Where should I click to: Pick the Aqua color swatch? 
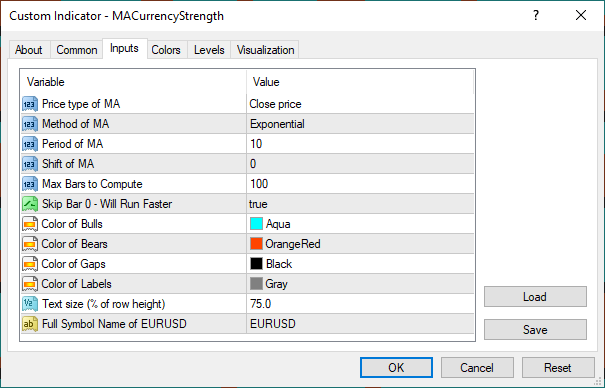pyautogui.click(x=256, y=224)
